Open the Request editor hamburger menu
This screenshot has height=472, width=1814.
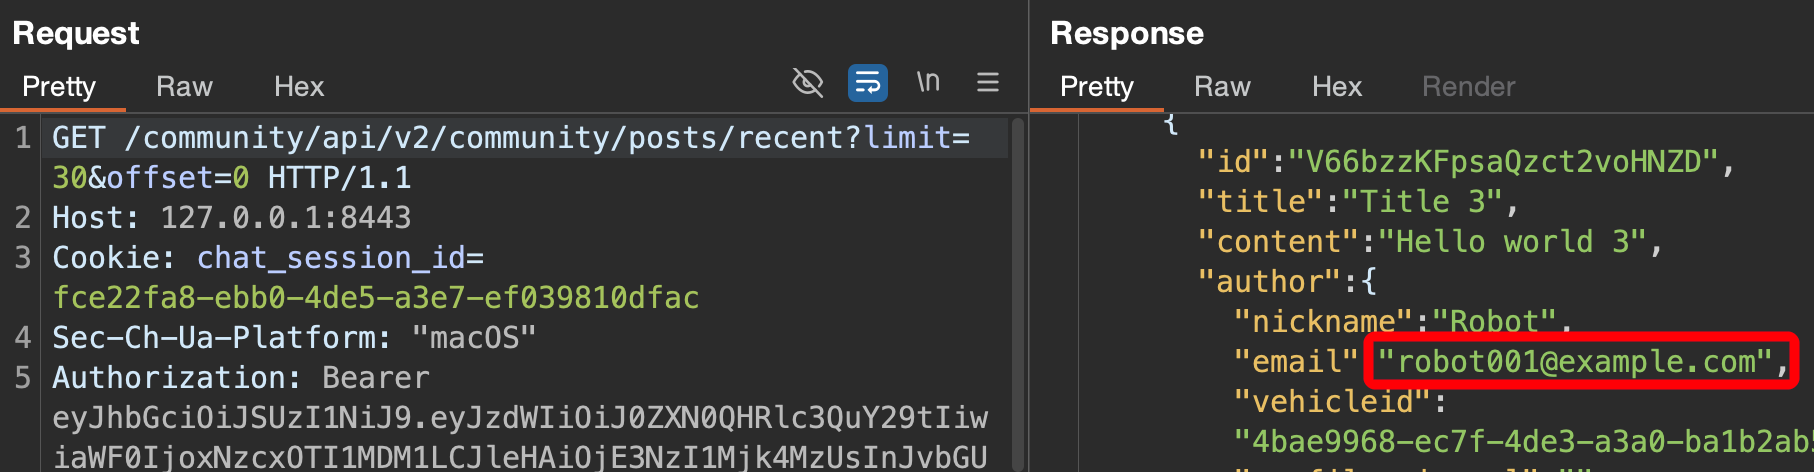(988, 83)
